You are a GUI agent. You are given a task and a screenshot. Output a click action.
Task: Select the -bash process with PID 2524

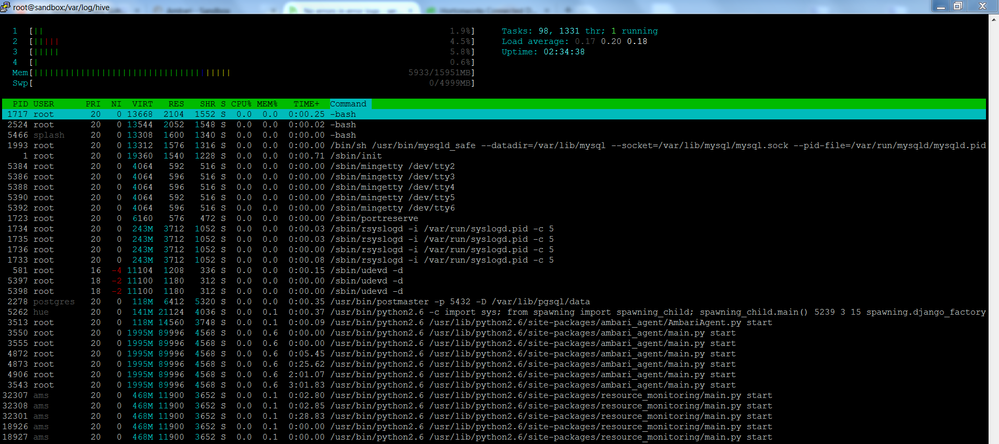494,125
